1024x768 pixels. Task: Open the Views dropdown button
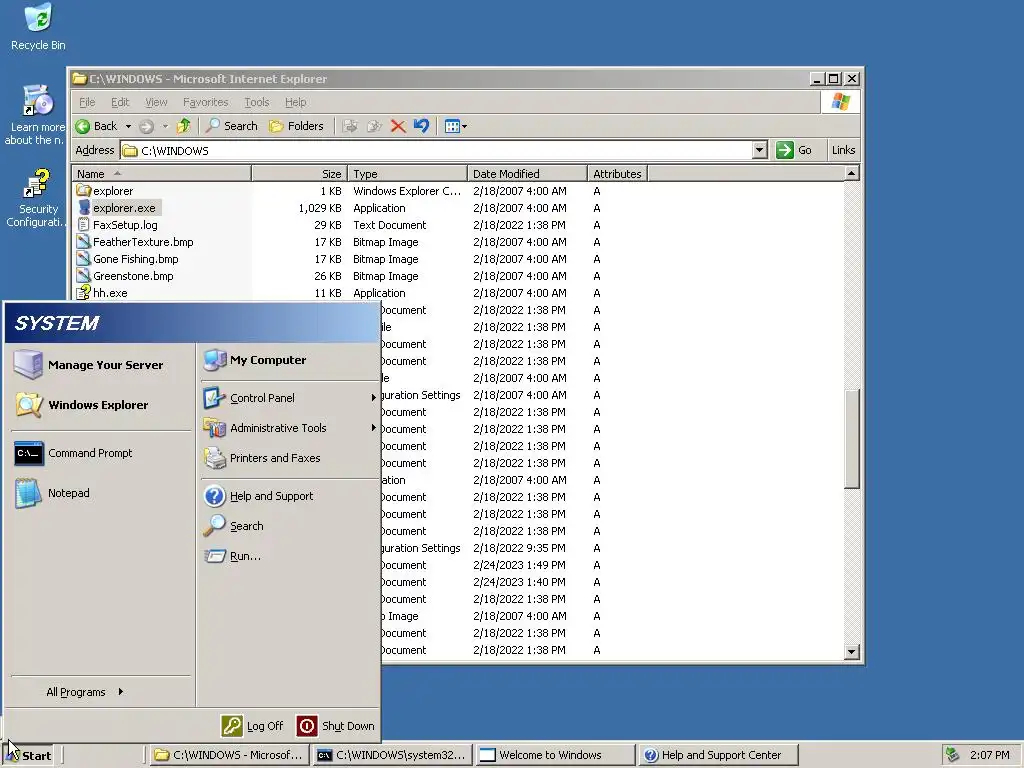(455, 126)
